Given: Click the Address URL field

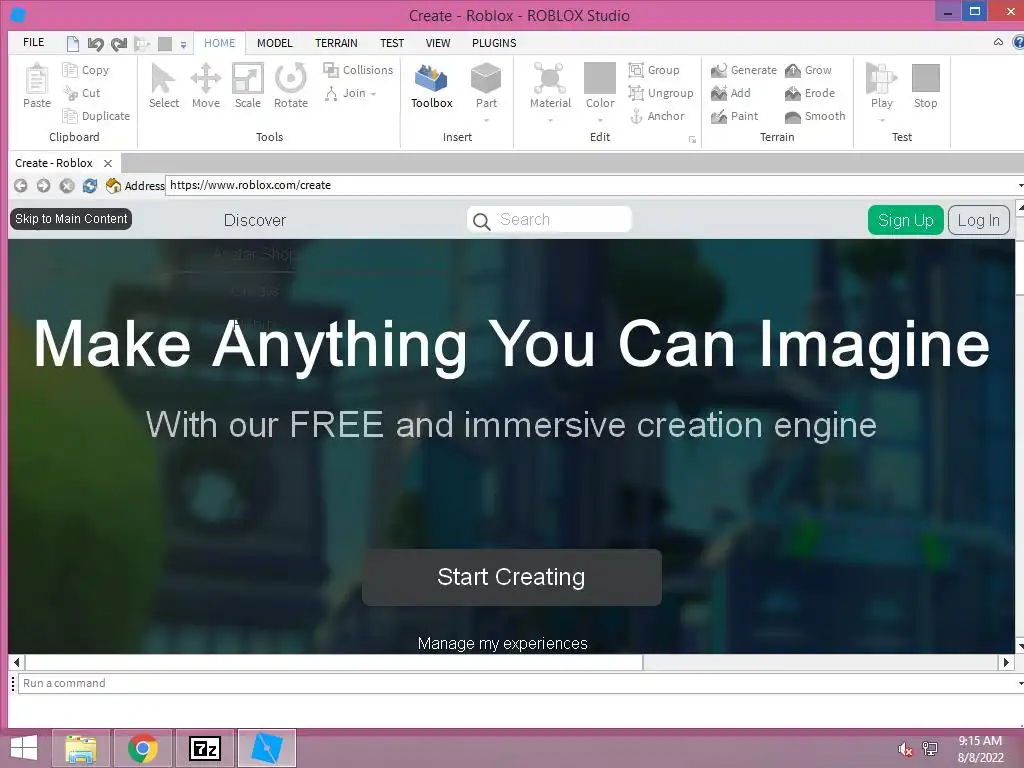Looking at the screenshot, I should (x=593, y=185).
